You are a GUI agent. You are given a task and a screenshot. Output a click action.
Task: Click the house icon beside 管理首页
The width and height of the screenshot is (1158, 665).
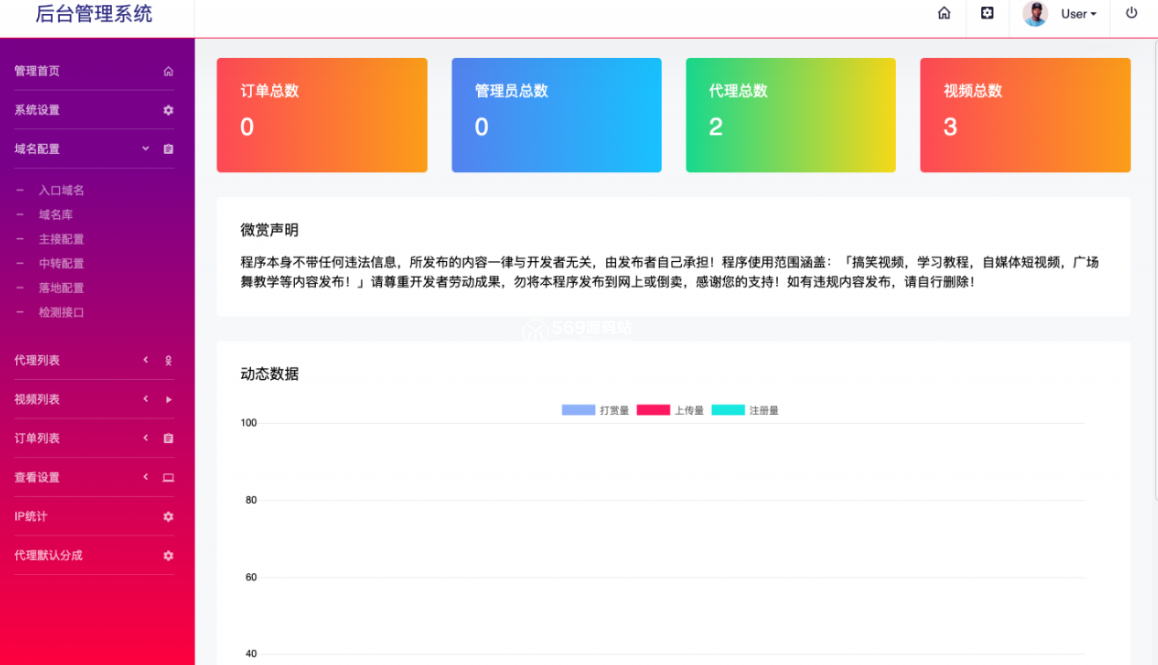(x=168, y=71)
